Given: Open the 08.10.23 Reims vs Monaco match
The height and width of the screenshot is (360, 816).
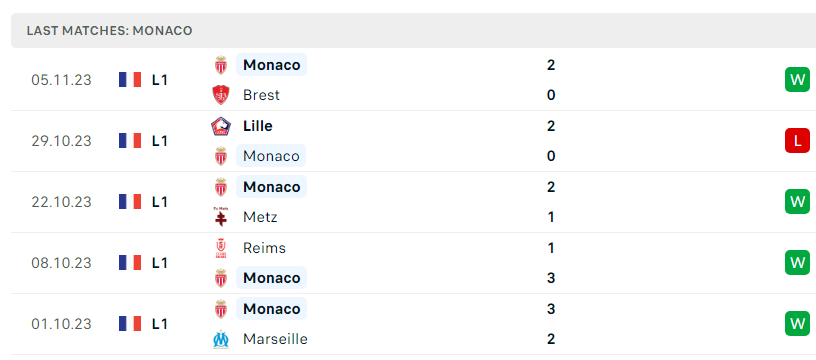Looking at the screenshot, I should point(413,263).
